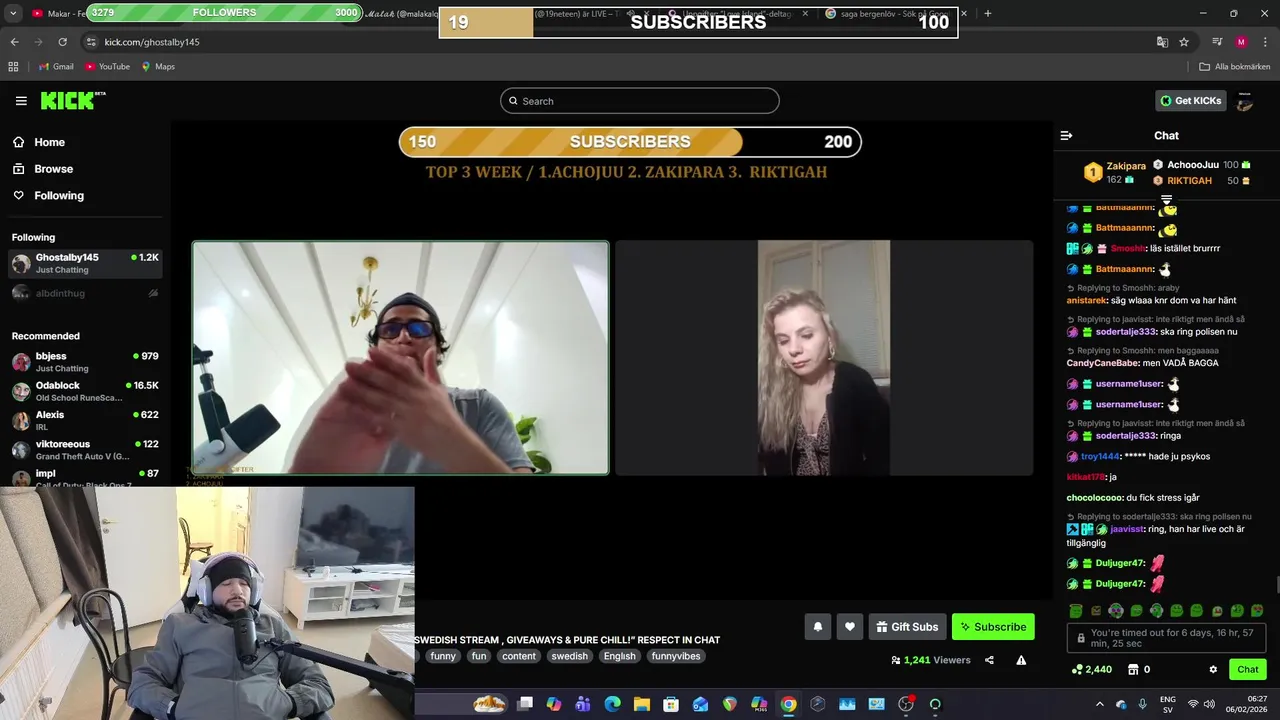Select the fun tag
This screenshot has width=1280, height=720.
[479, 656]
